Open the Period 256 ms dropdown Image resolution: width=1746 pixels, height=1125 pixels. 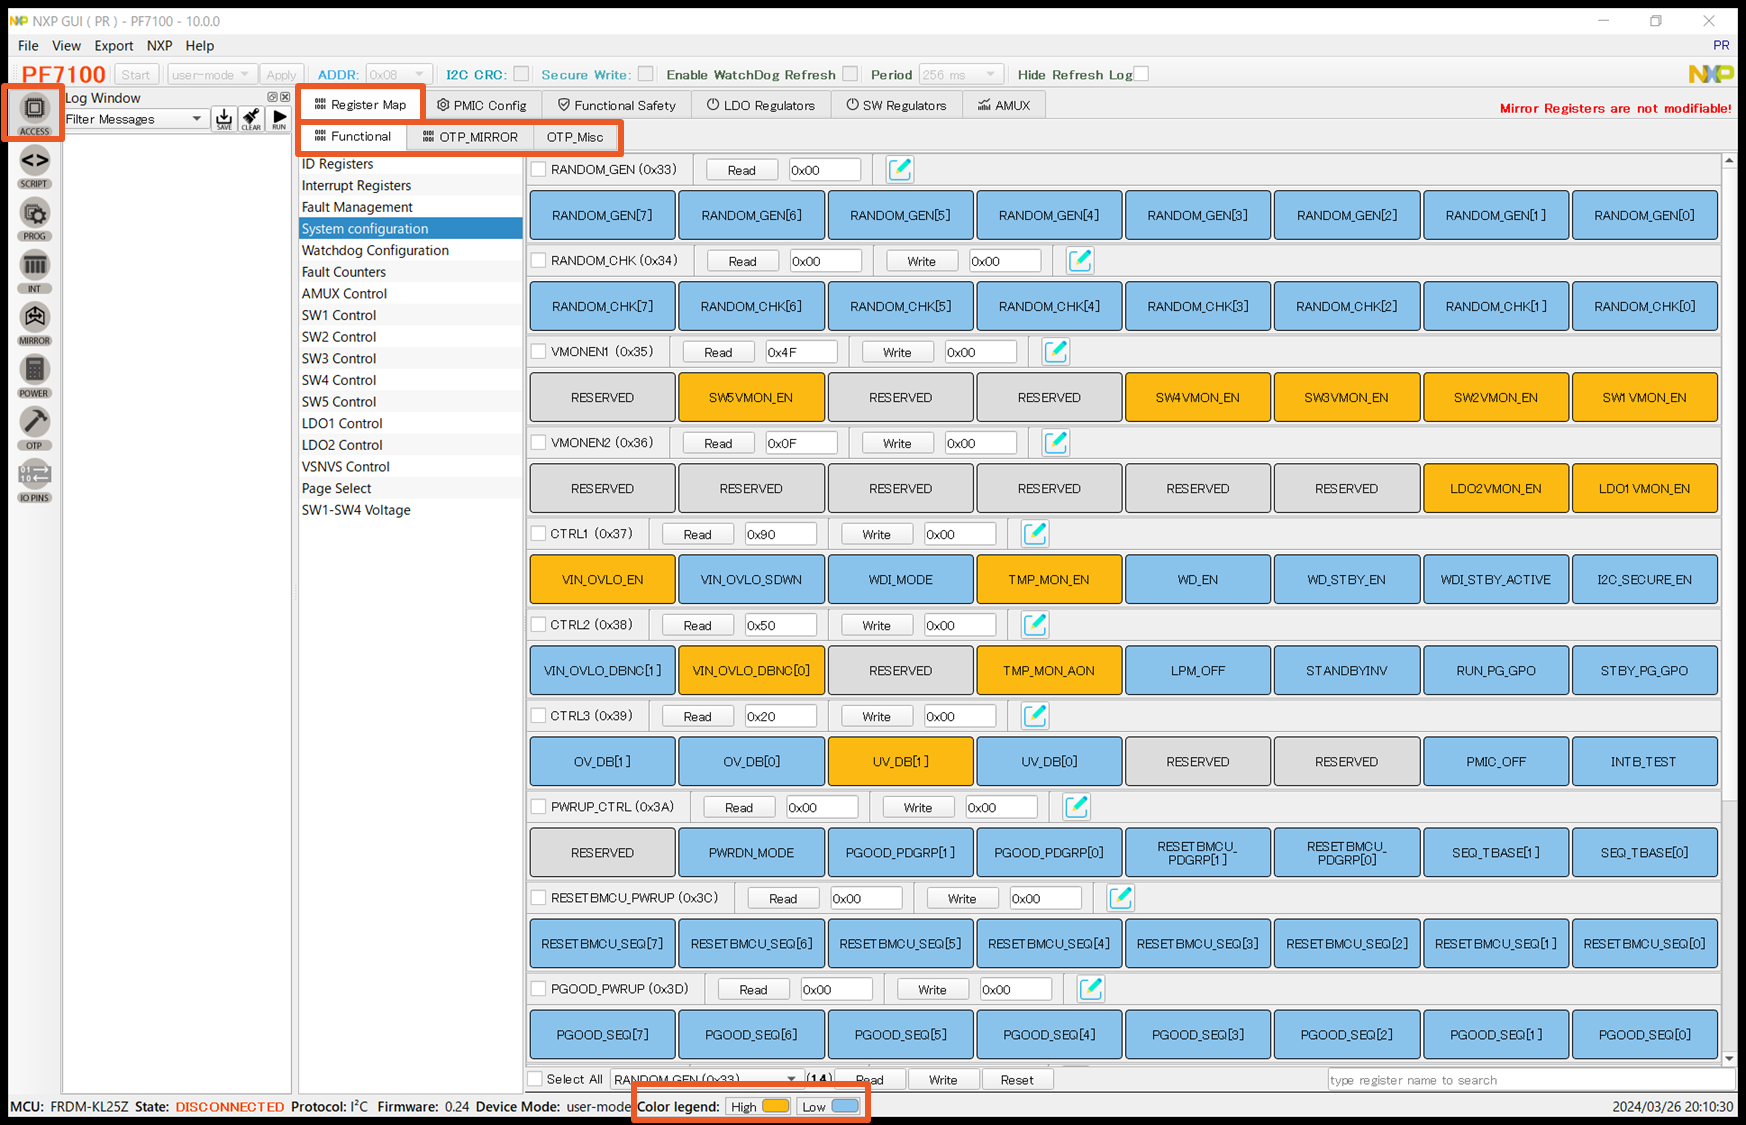990,75
